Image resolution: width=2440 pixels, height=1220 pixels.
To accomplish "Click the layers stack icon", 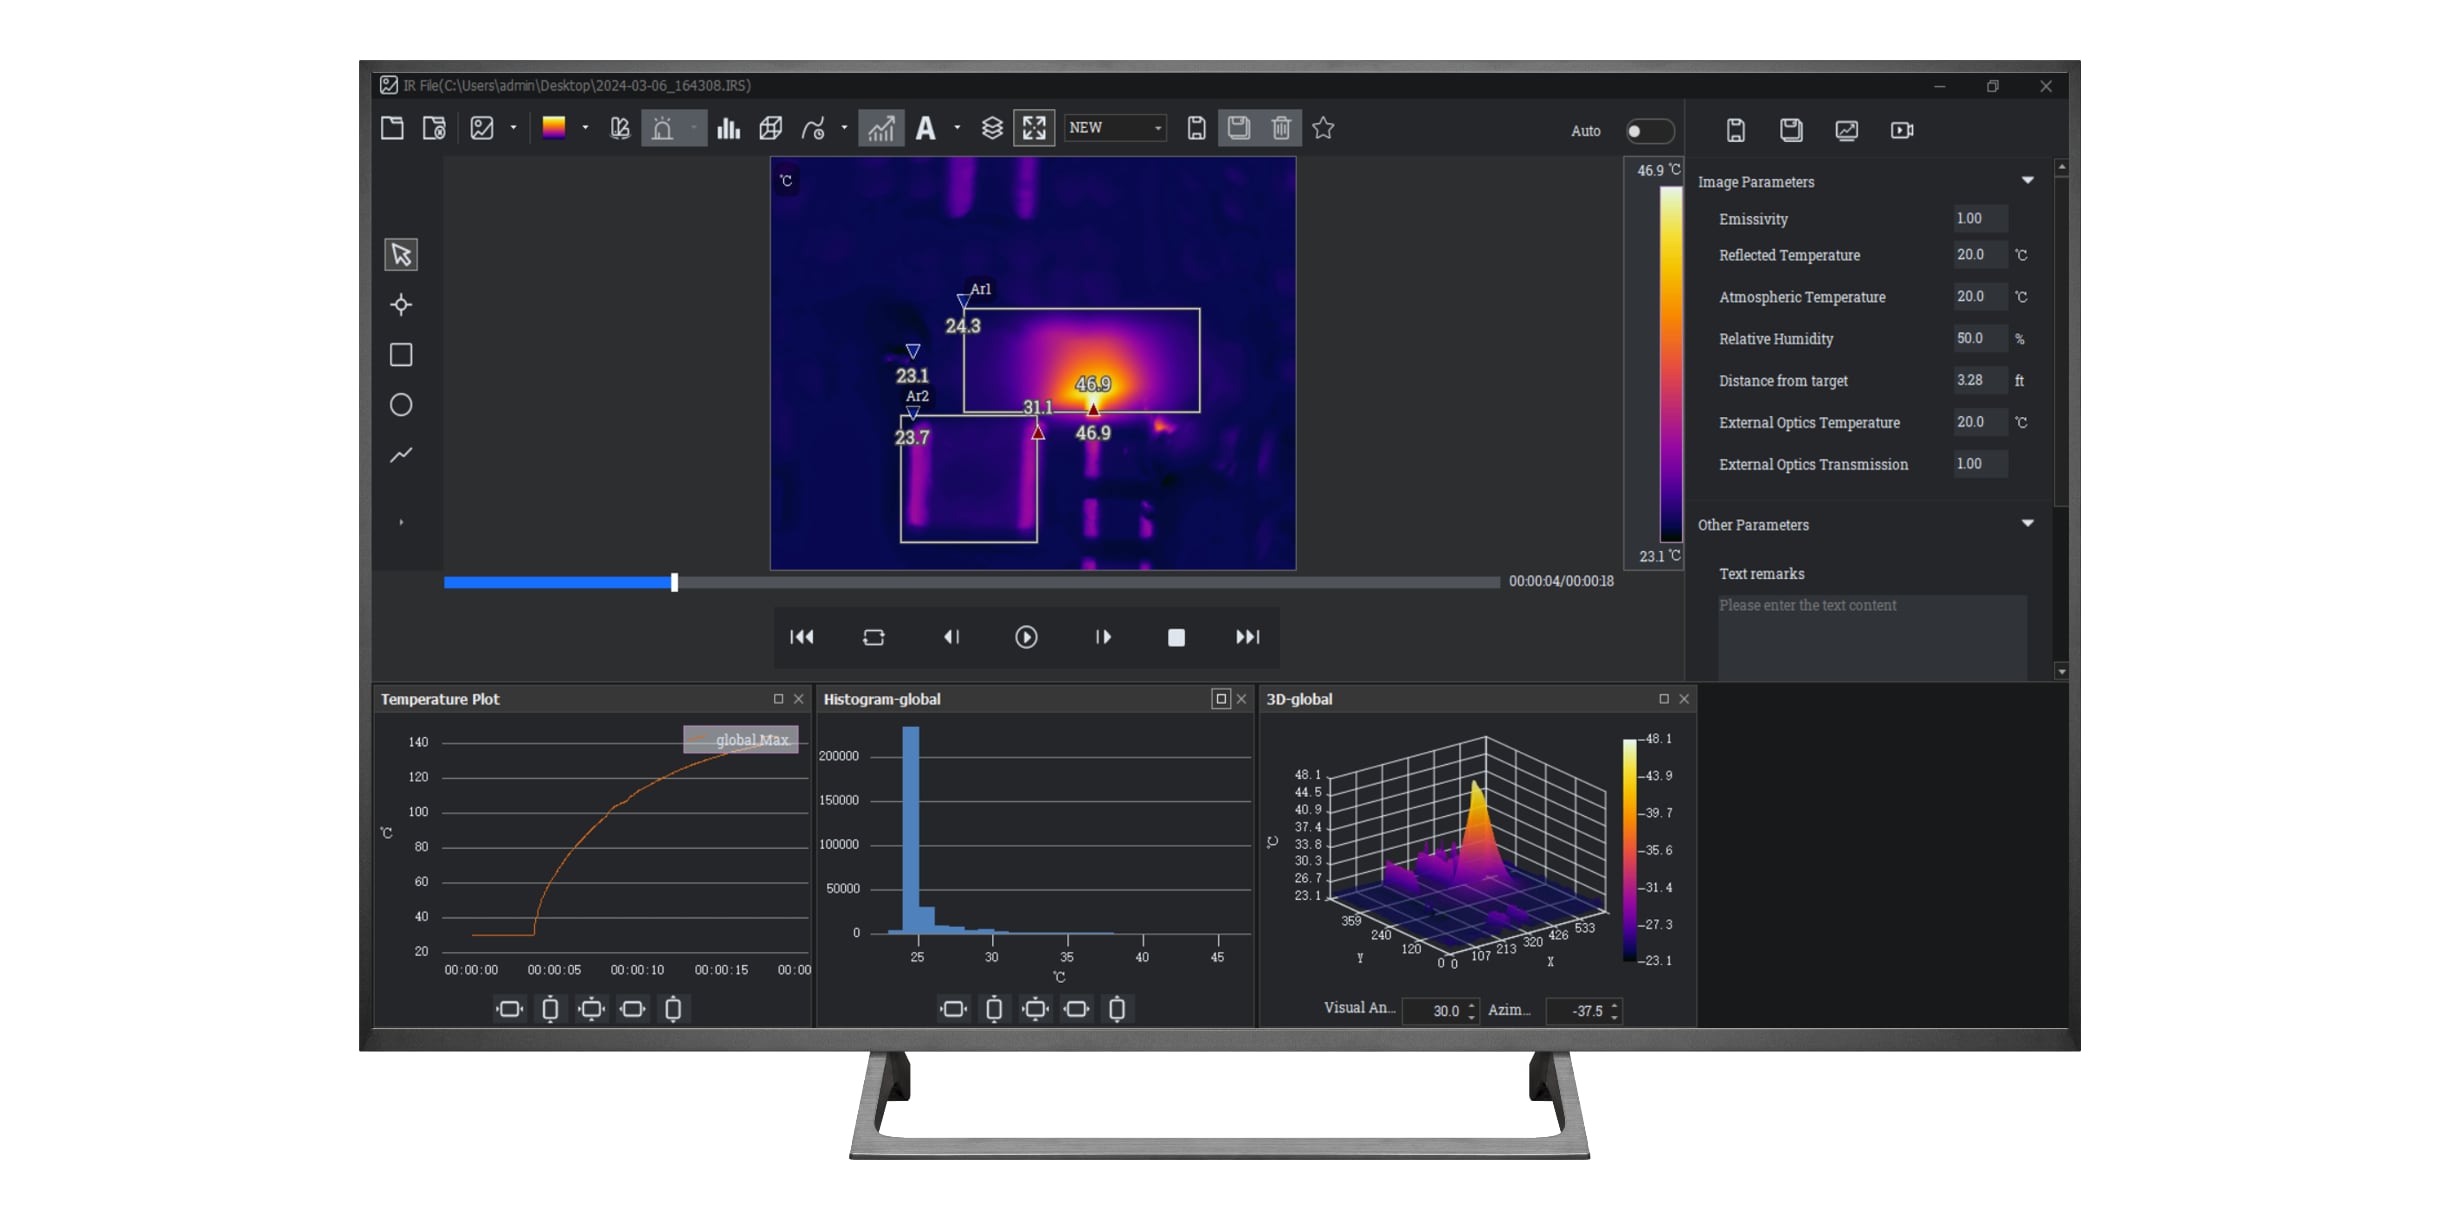I will click(x=992, y=128).
